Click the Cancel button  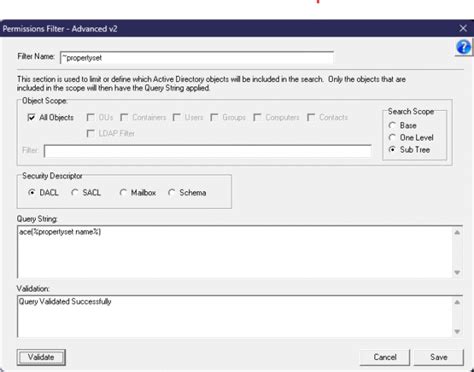click(385, 357)
